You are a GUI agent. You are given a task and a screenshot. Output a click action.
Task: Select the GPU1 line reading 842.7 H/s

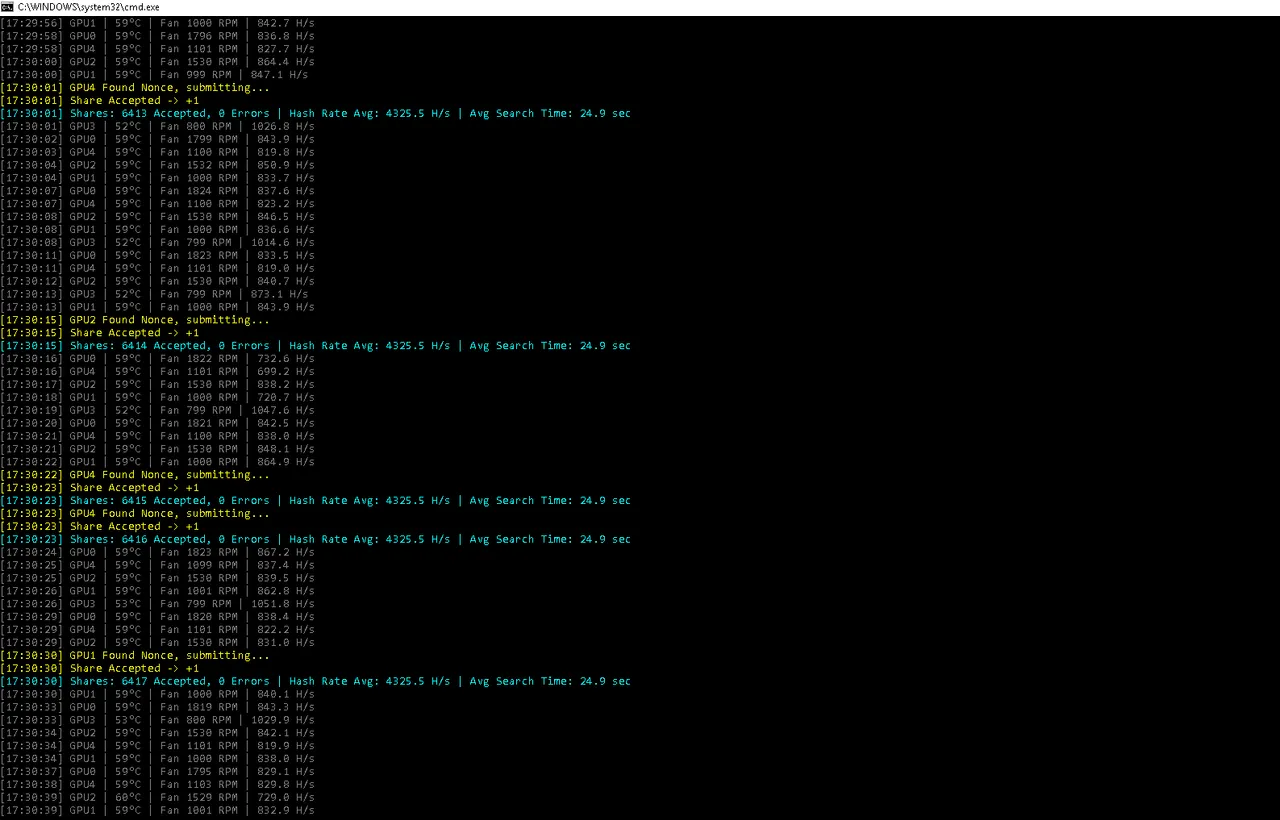tap(157, 23)
